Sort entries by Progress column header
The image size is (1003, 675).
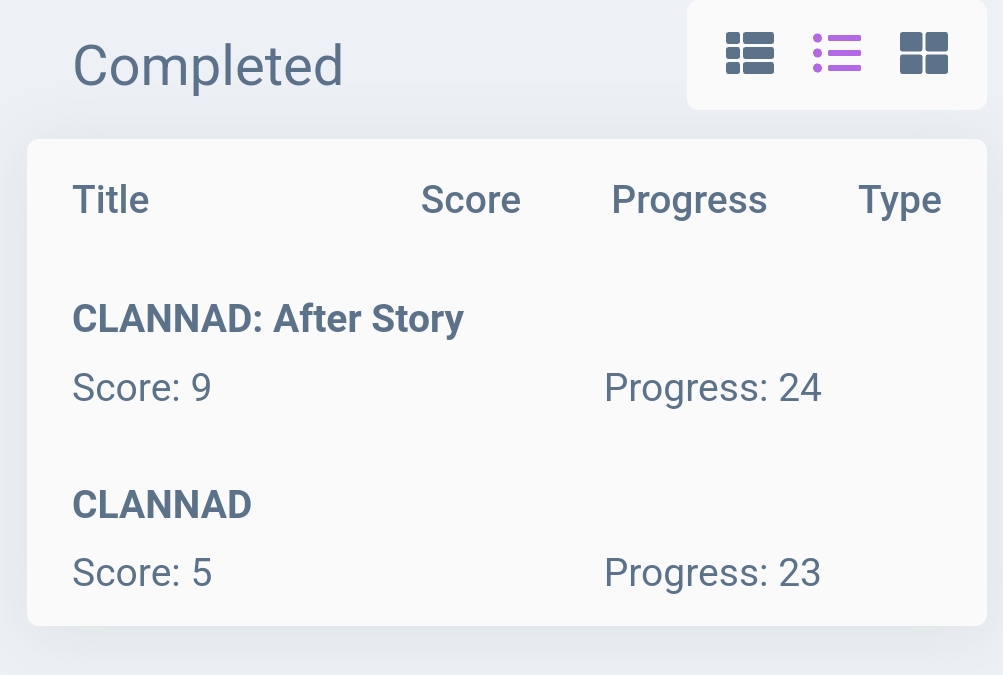[689, 200]
